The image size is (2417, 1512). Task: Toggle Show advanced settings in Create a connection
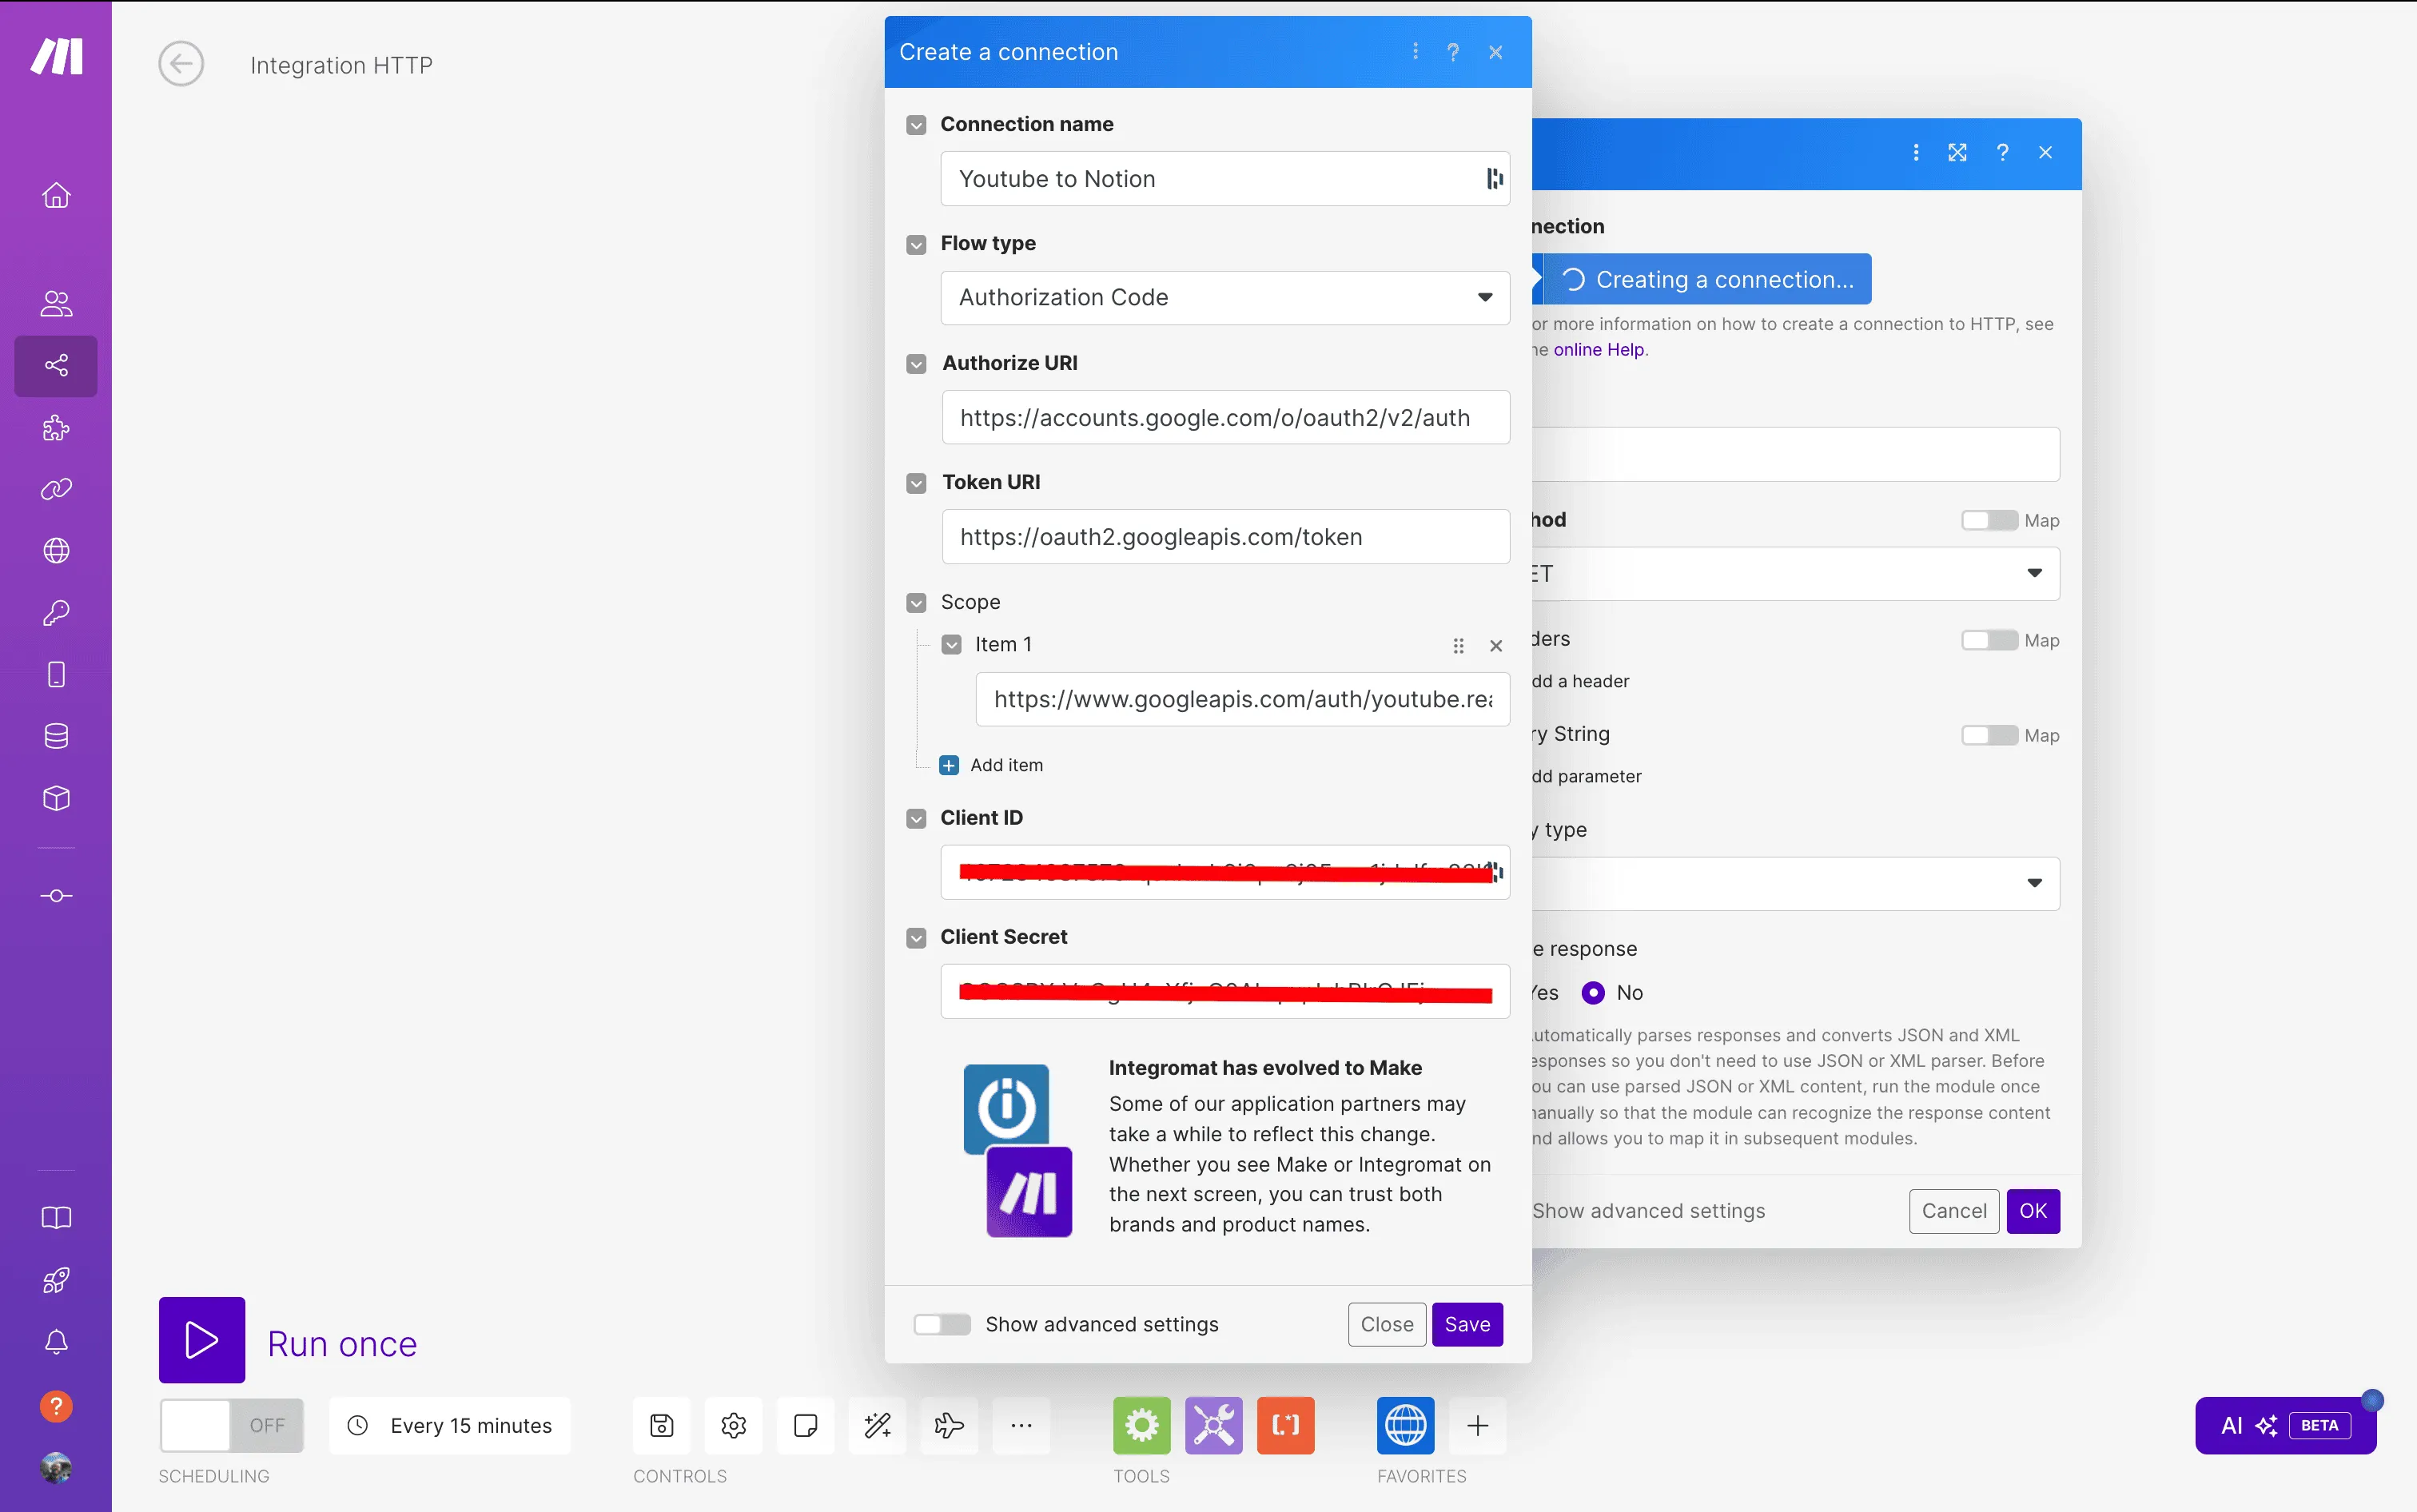pyautogui.click(x=942, y=1325)
